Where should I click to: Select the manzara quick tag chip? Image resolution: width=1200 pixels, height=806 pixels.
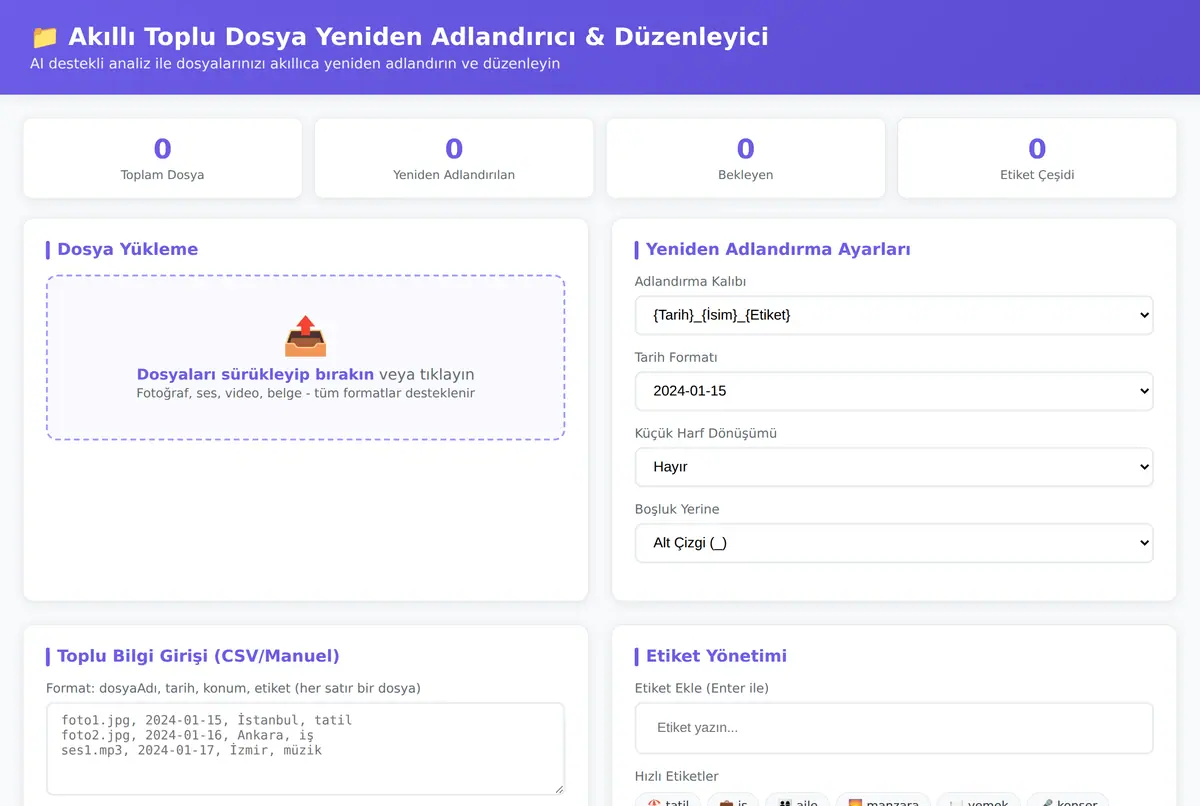883,800
